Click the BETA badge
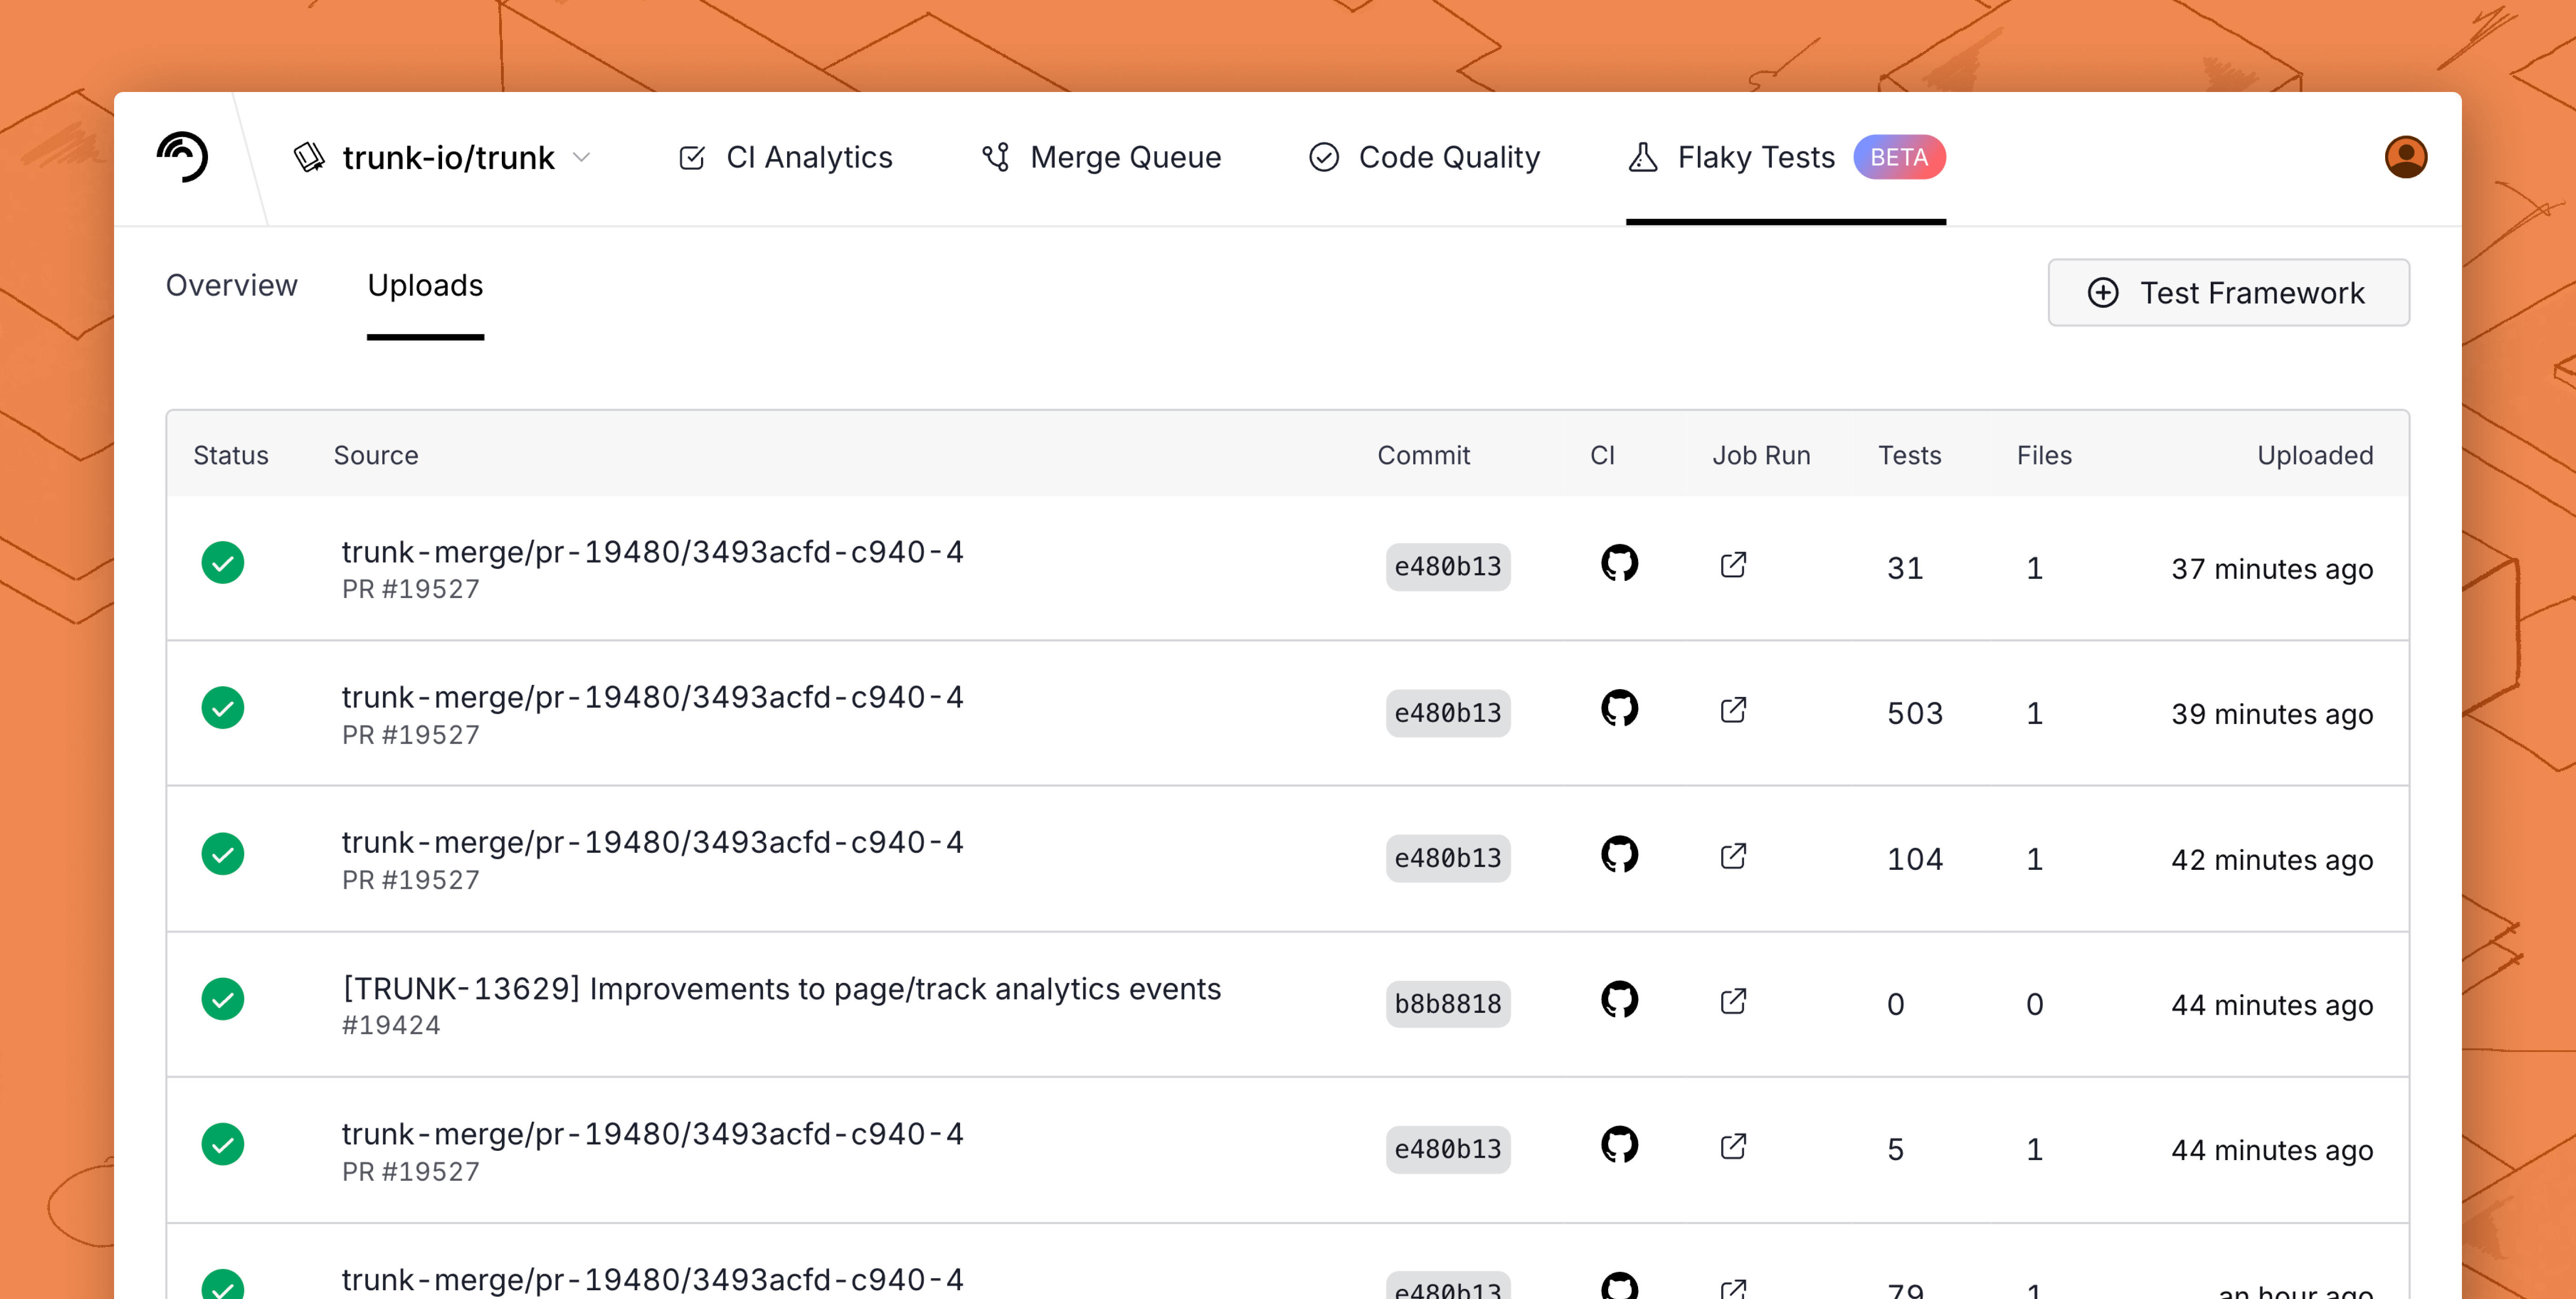Viewport: 2576px width, 1299px height. coord(1899,157)
